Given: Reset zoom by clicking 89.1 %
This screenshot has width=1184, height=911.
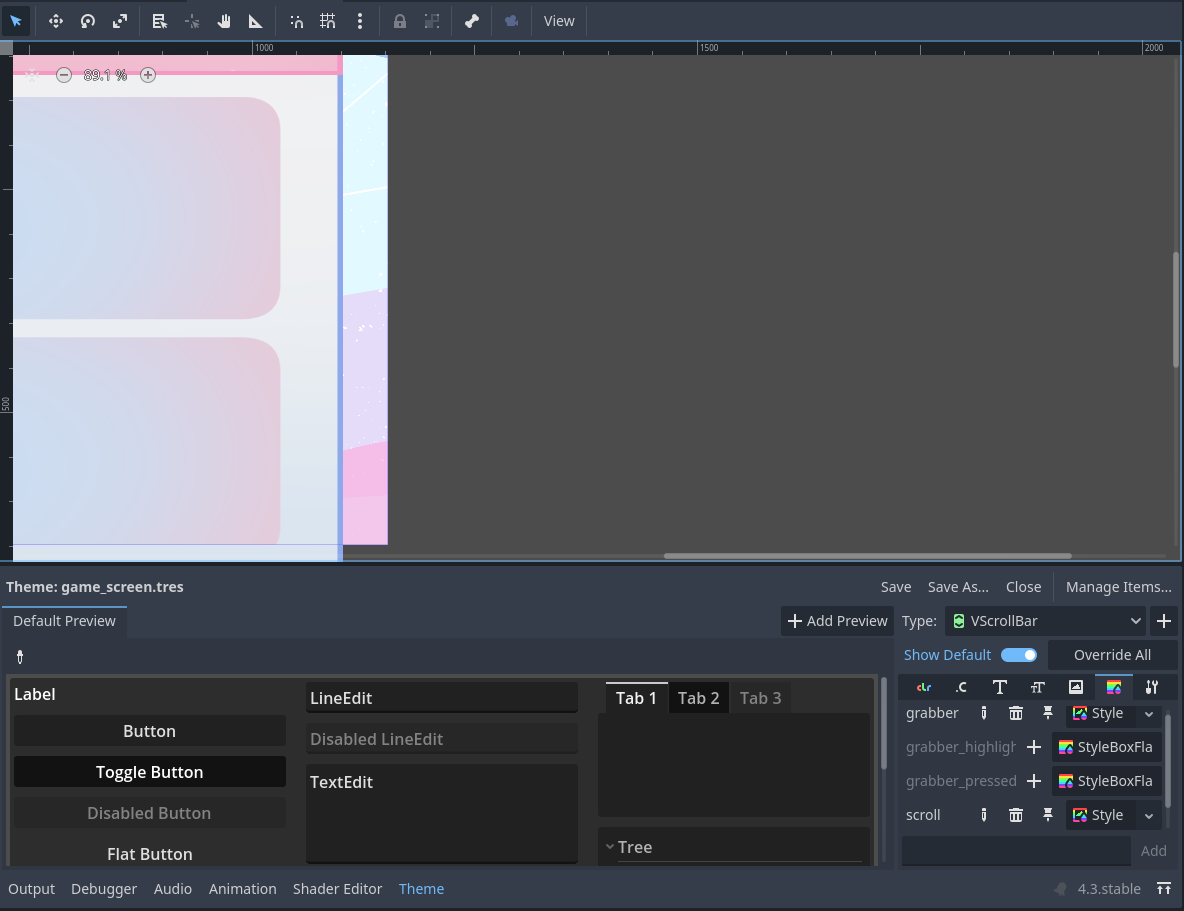Looking at the screenshot, I should click(105, 75).
